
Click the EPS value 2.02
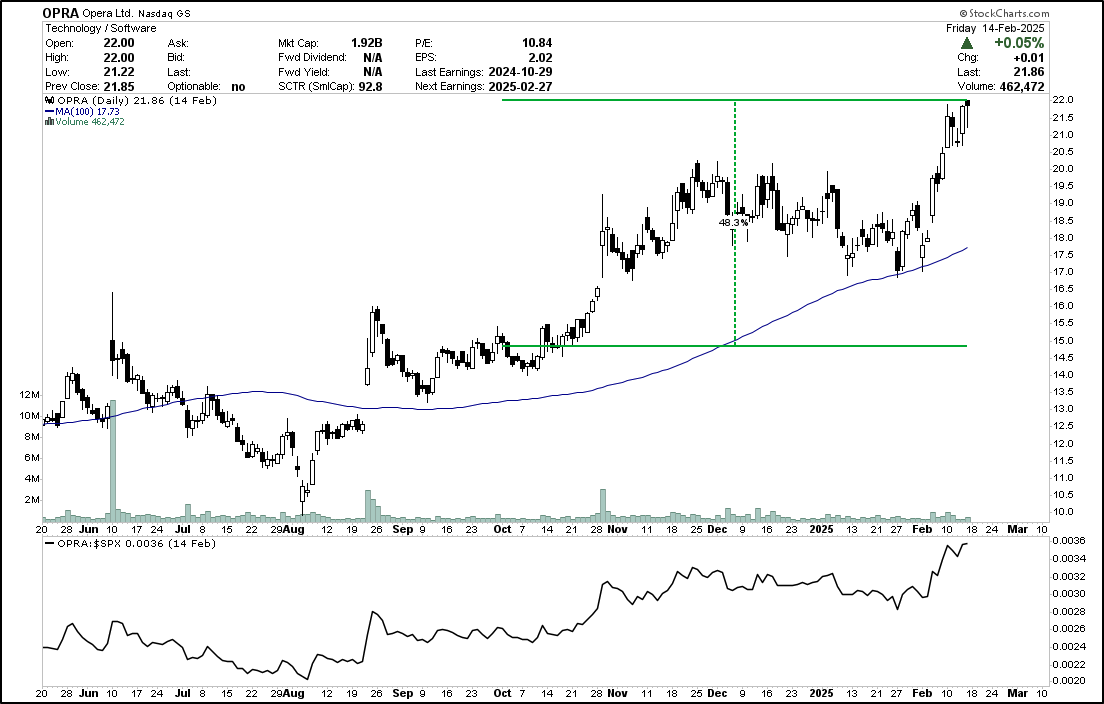pos(541,58)
